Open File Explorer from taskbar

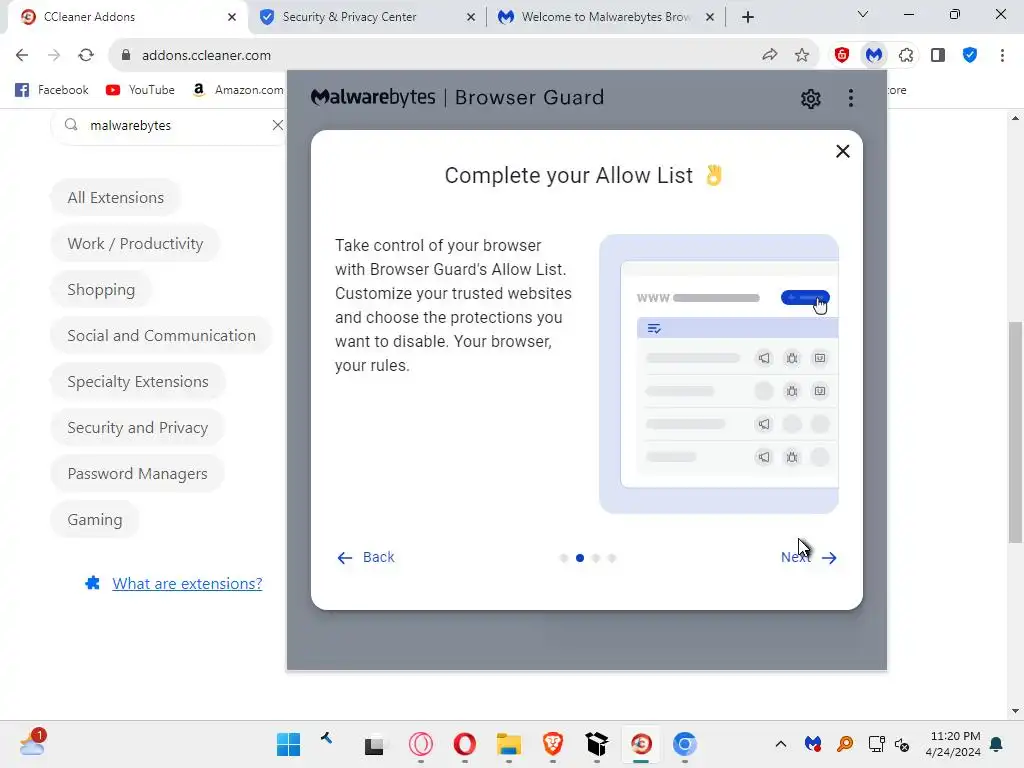[x=508, y=744]
